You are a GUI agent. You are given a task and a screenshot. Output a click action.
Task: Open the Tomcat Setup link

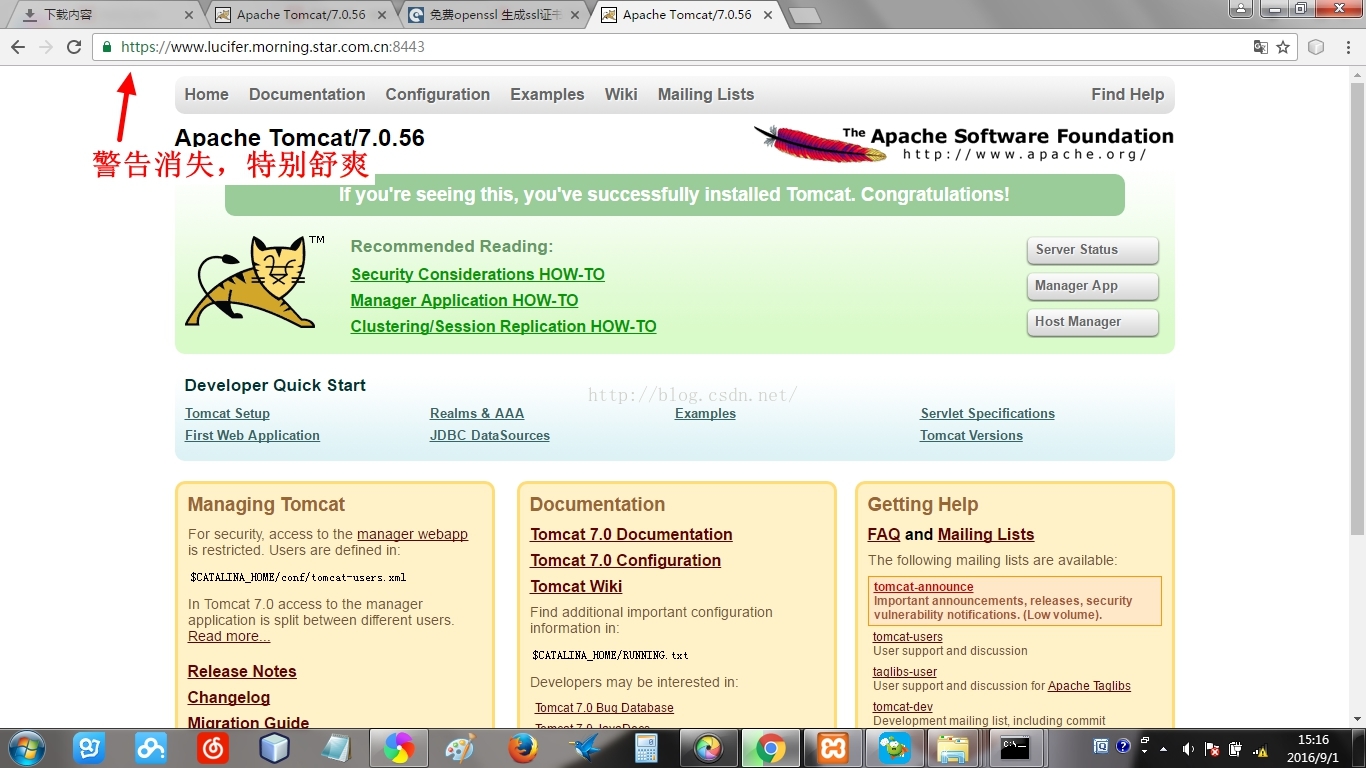(227, 413)
